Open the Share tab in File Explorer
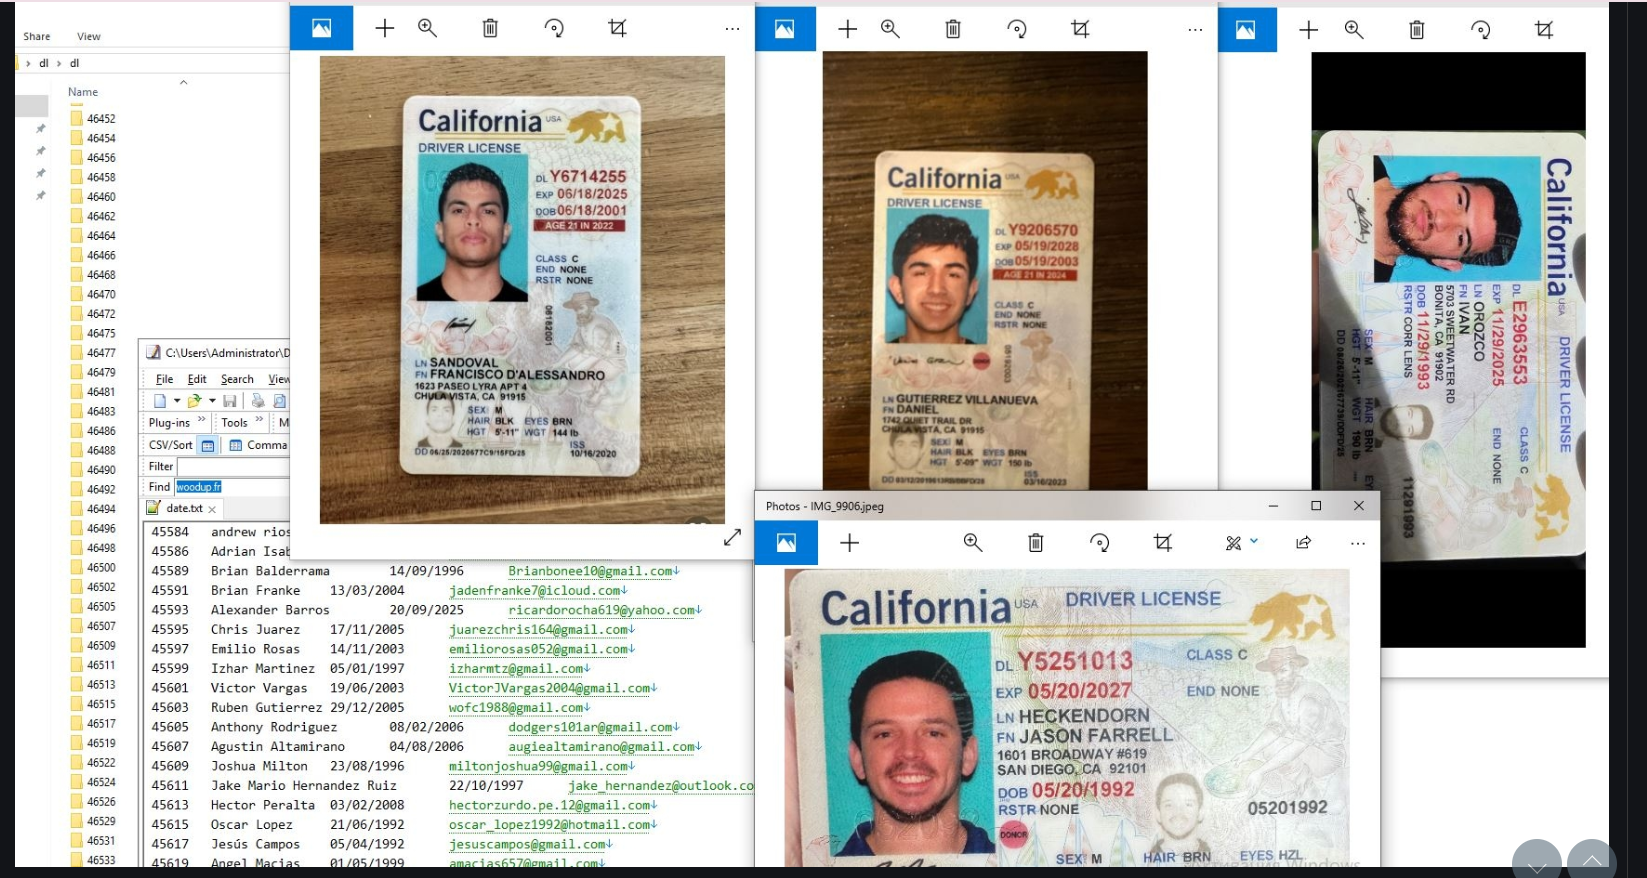 (37, 36)
